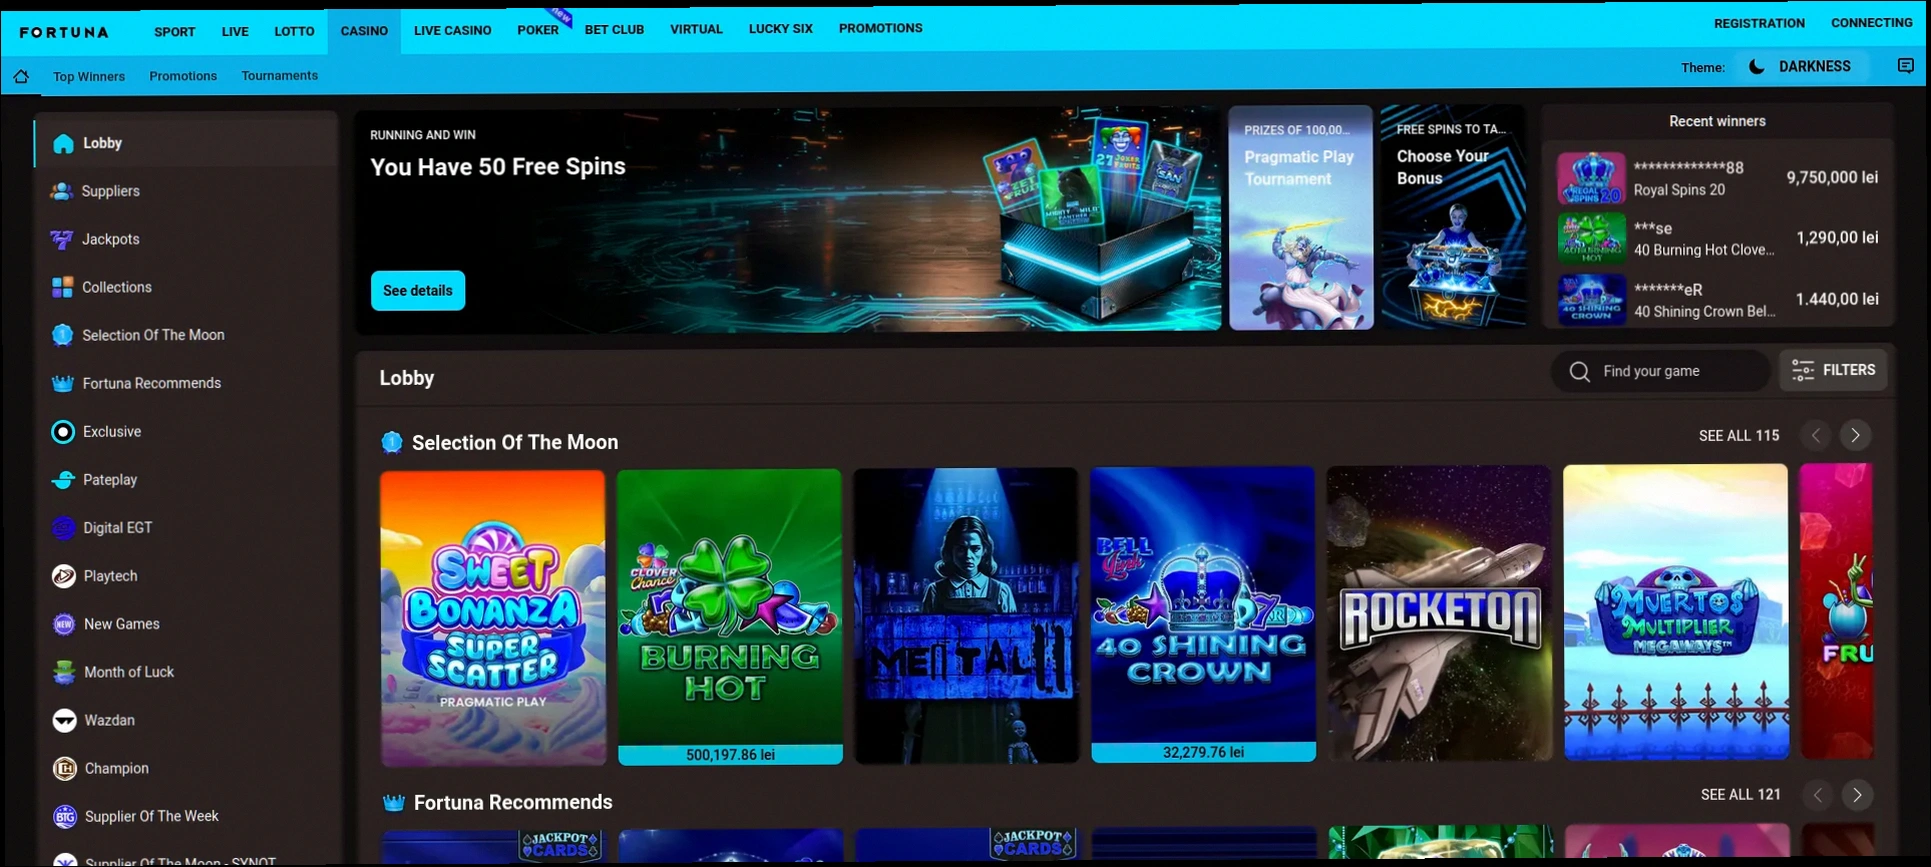Screen dimensions: 1931x867
Task: Click the Lobby house icon in sidebar
Action: (x=63, y=143)
